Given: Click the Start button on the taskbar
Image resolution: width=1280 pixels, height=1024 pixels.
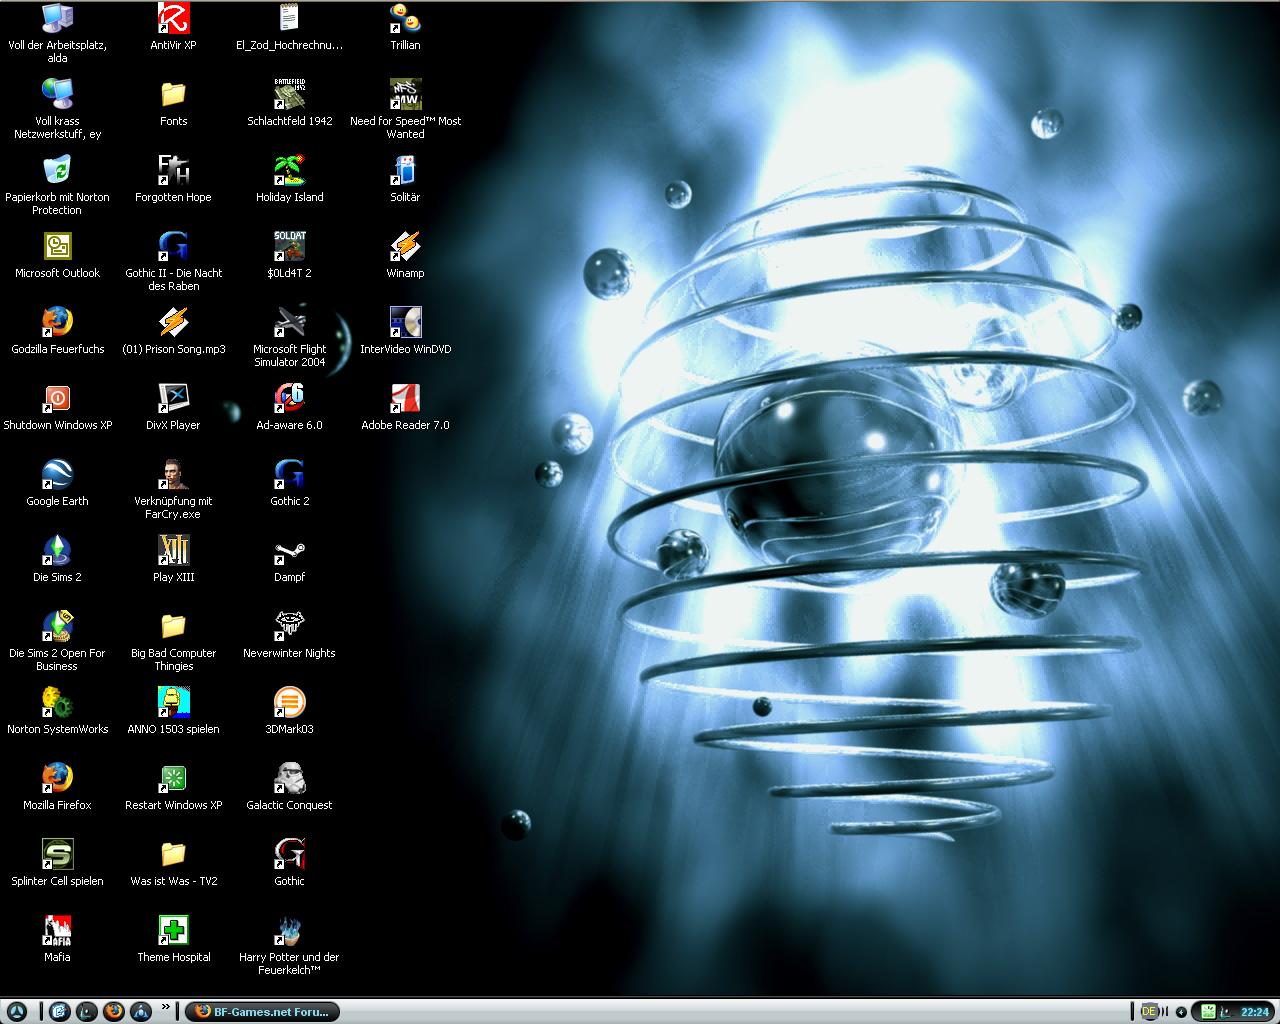Looking at the screenshot, I should 18,1011.
